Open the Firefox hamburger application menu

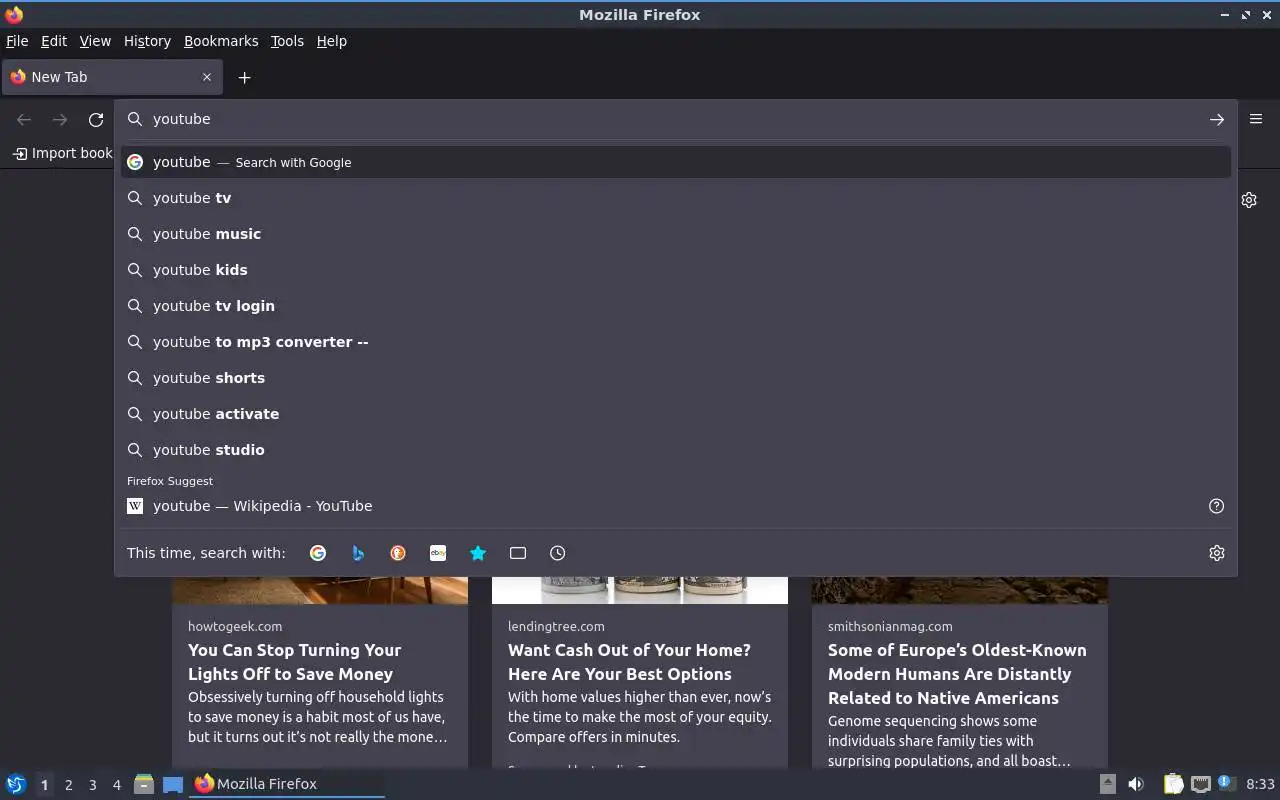(x=1256, y=119)
